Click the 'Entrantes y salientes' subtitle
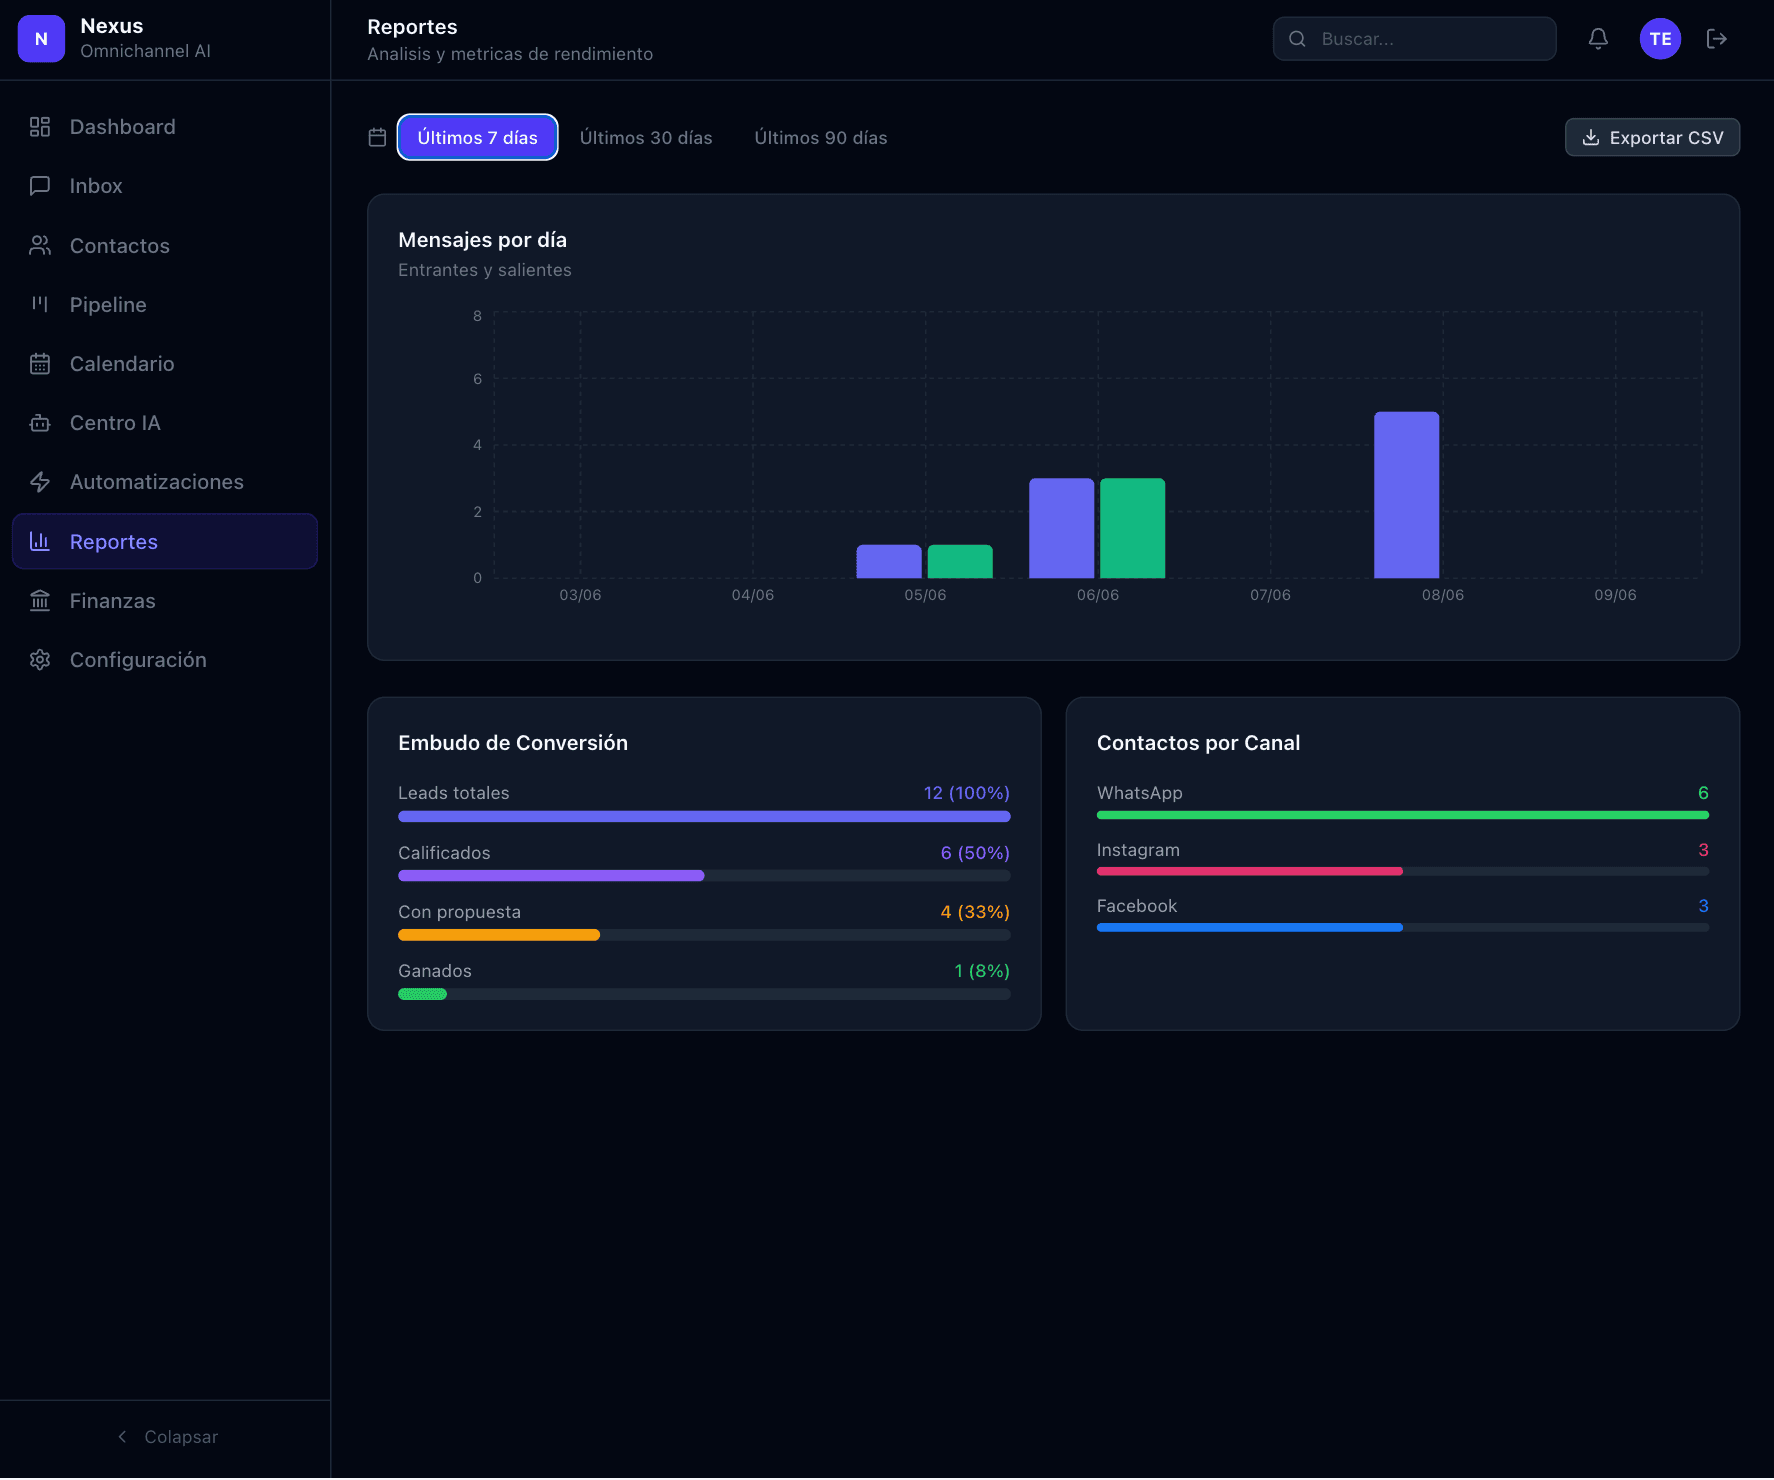This screenshot has height=1480, width=1774. point(485,270)
